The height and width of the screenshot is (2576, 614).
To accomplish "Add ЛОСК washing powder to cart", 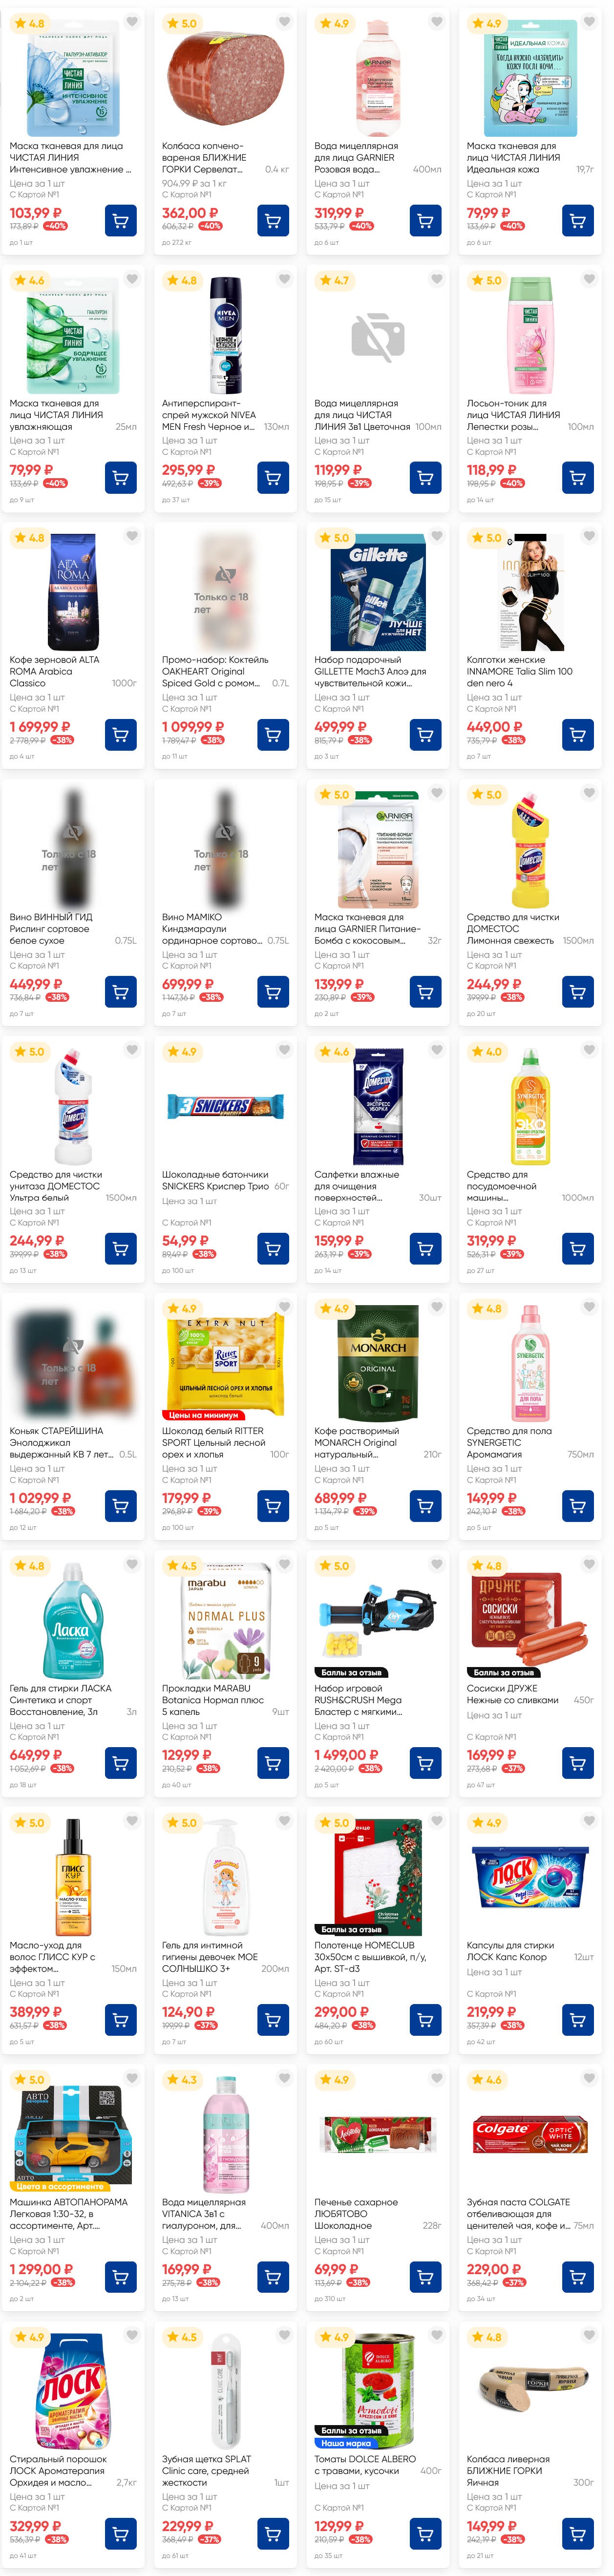I will pyautogui.click(x=121, y=2534).
